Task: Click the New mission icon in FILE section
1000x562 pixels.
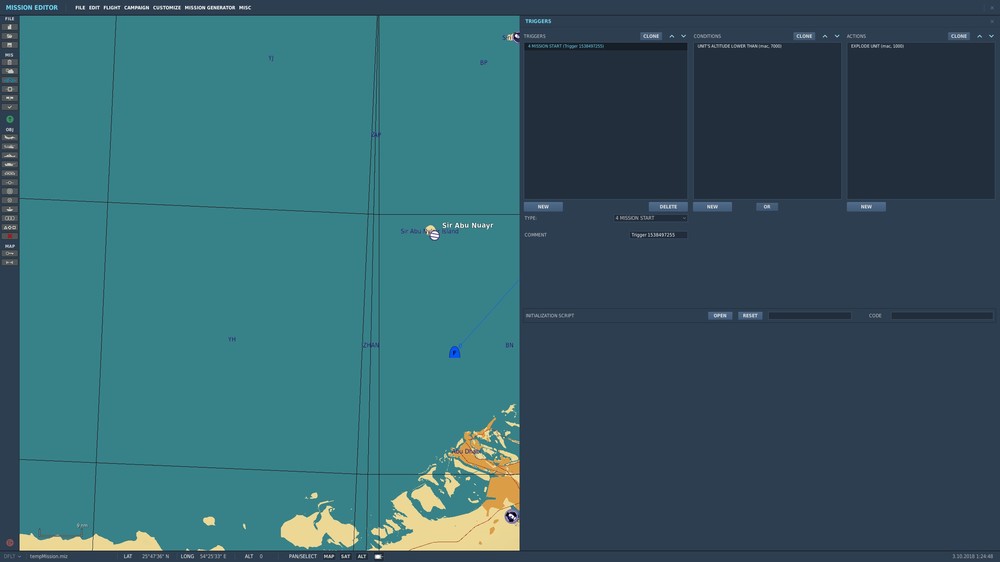Action: [10, 27]
